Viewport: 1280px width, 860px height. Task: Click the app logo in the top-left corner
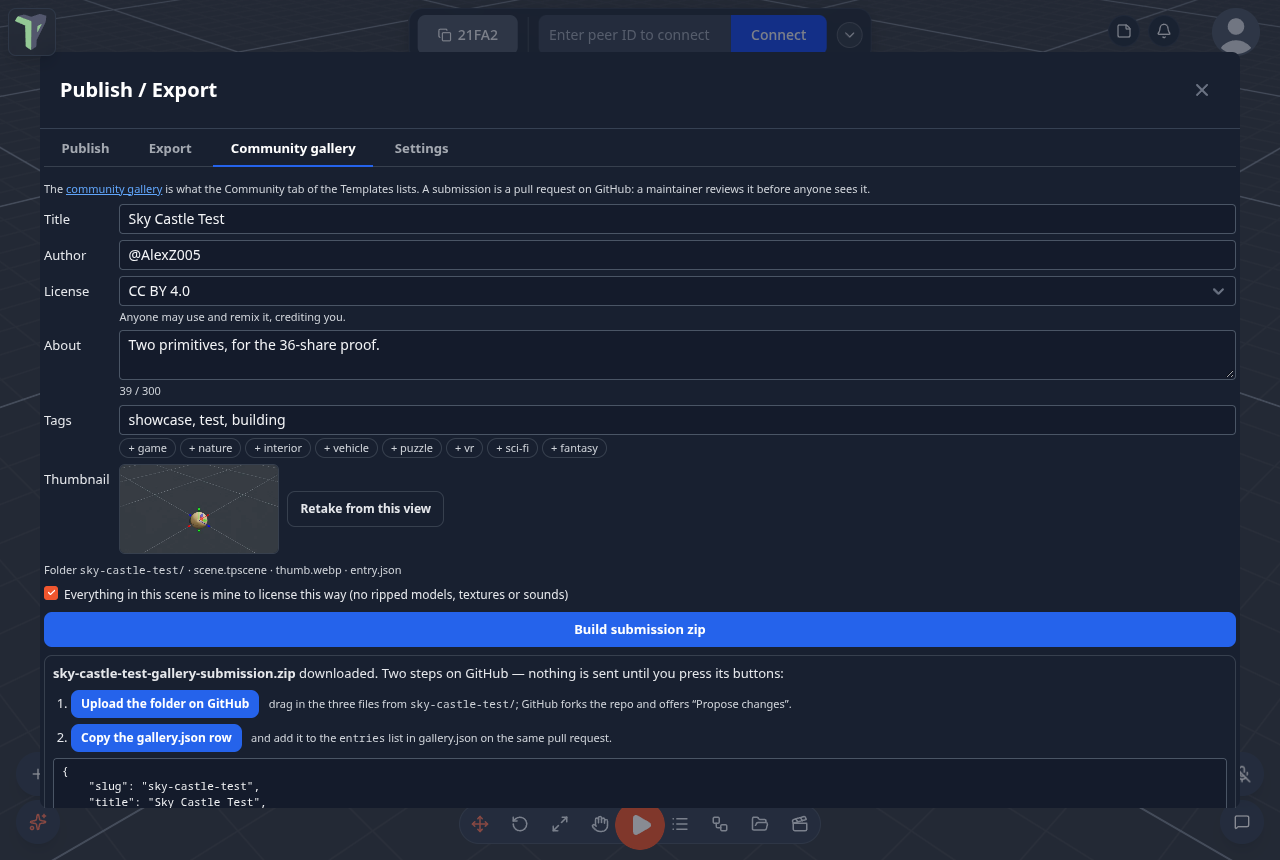click(x=32, y=32)
